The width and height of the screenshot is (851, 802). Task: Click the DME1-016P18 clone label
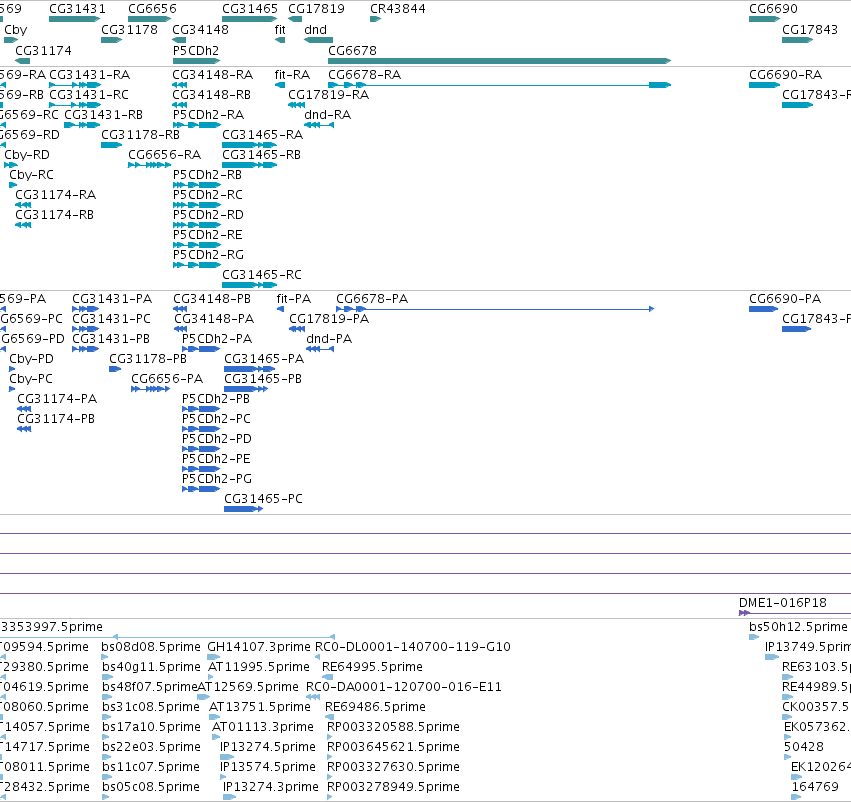click(x=783, y=602)
